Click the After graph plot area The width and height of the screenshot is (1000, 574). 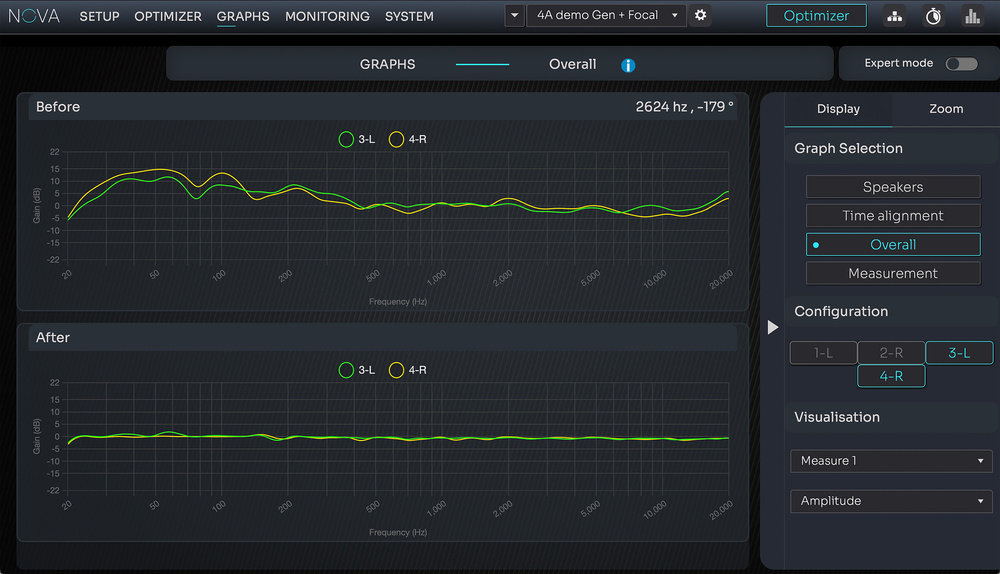[398, 437]
